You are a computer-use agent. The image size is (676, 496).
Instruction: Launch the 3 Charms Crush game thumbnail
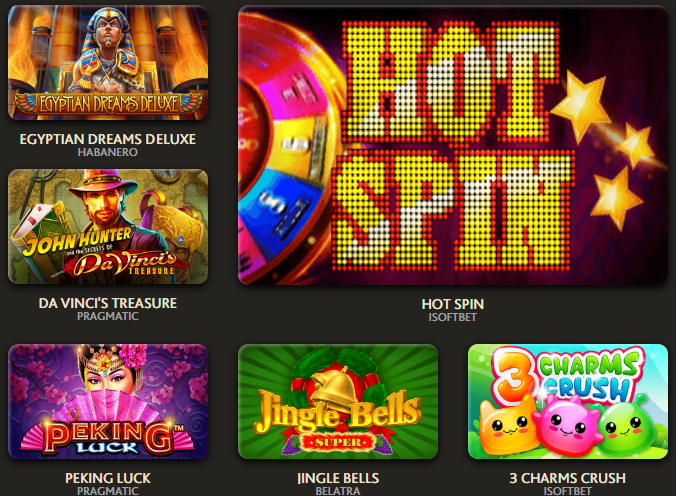point(568,402)
